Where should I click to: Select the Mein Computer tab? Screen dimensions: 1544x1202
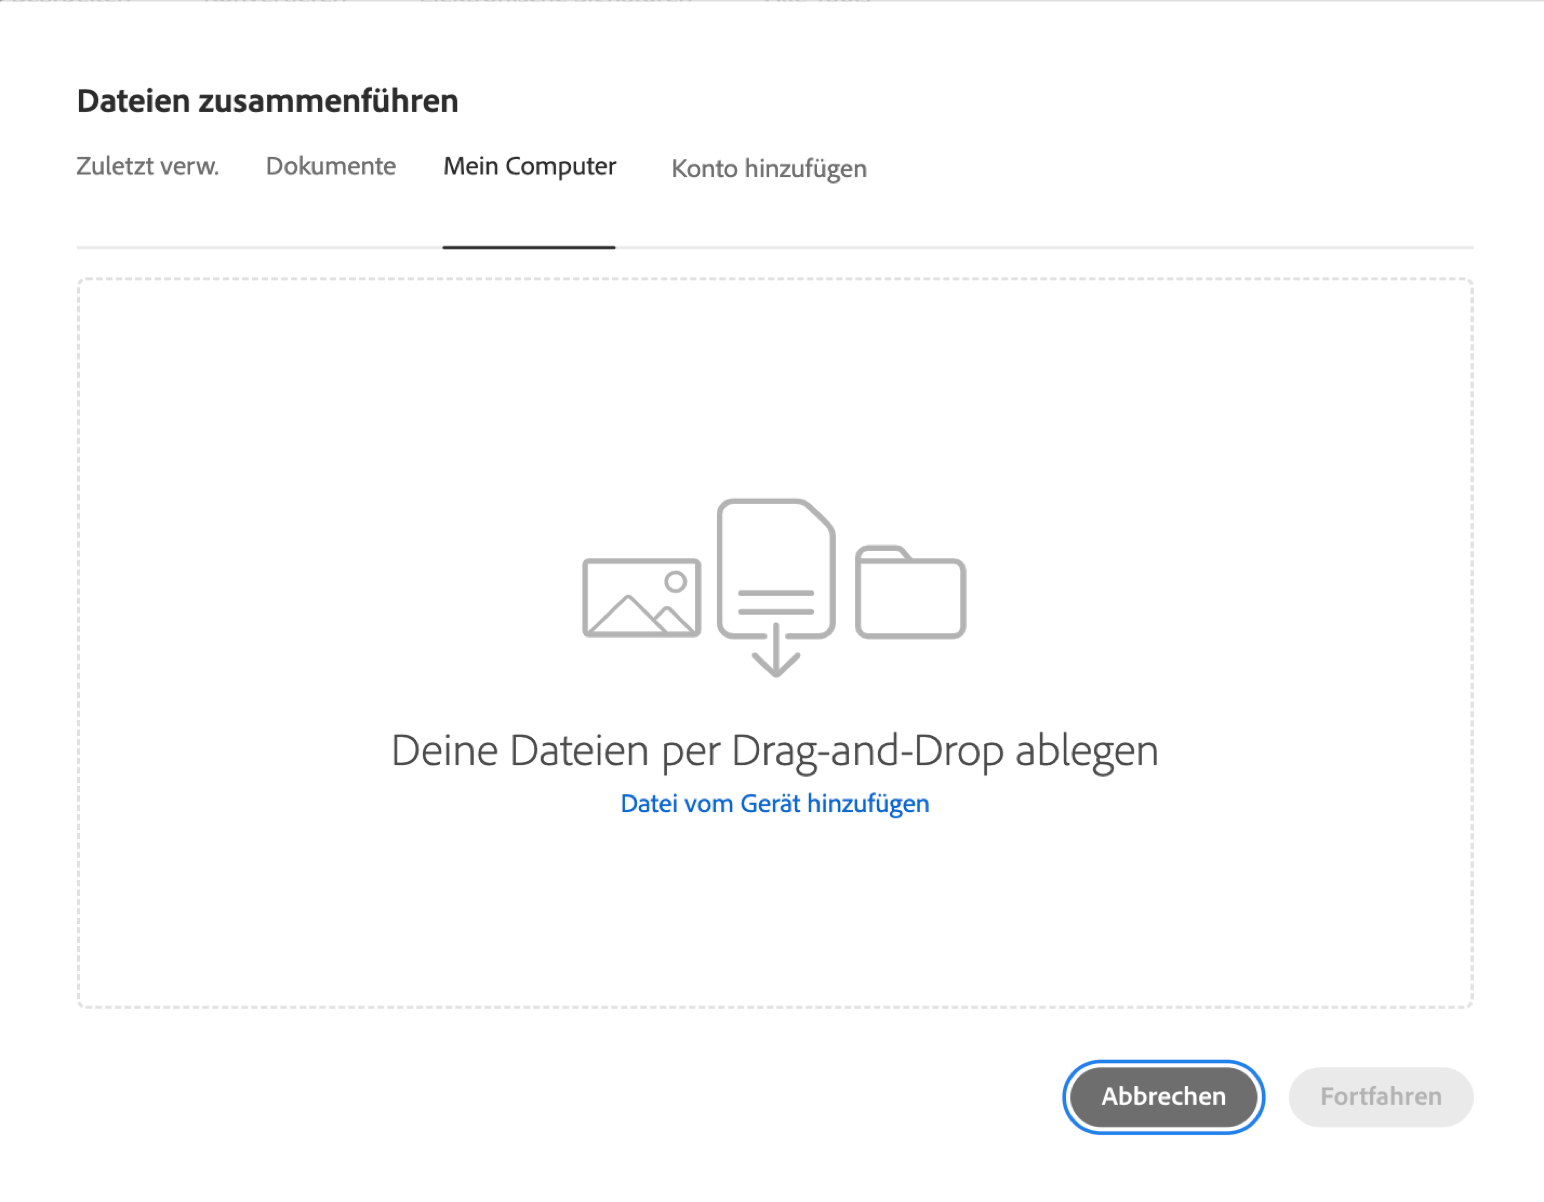[529, 166]
